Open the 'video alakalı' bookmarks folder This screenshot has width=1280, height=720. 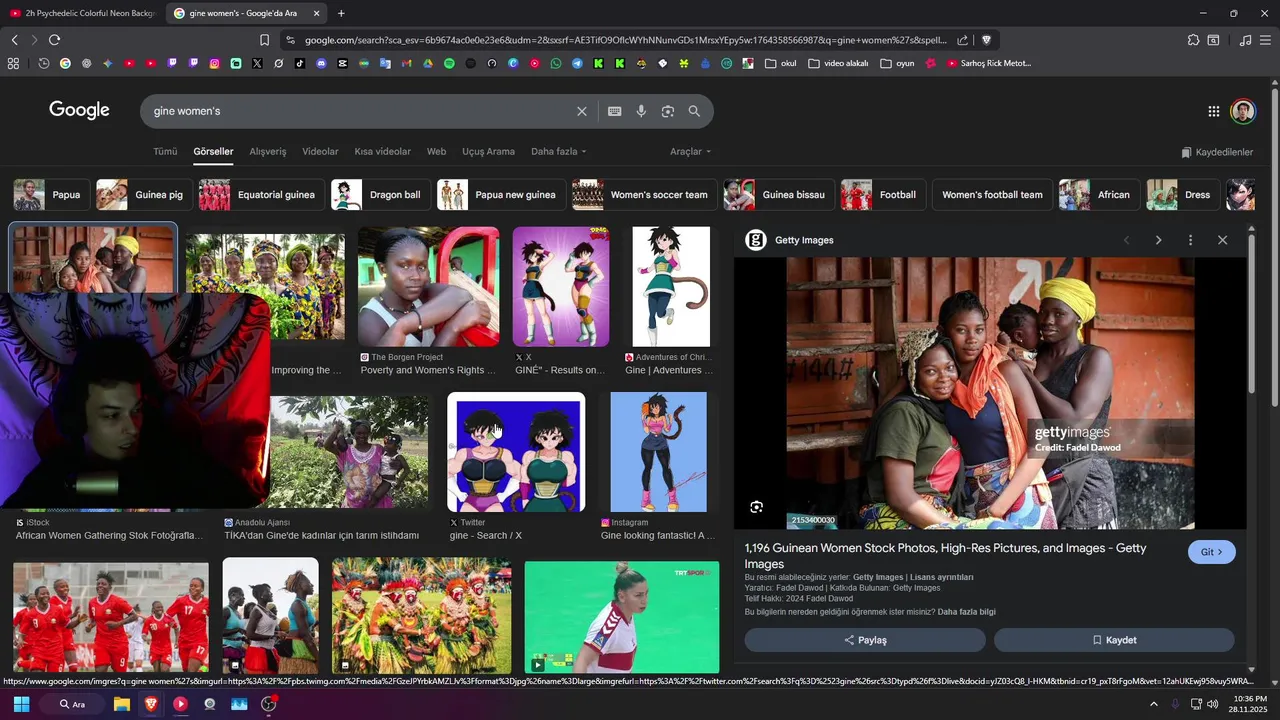838,63
